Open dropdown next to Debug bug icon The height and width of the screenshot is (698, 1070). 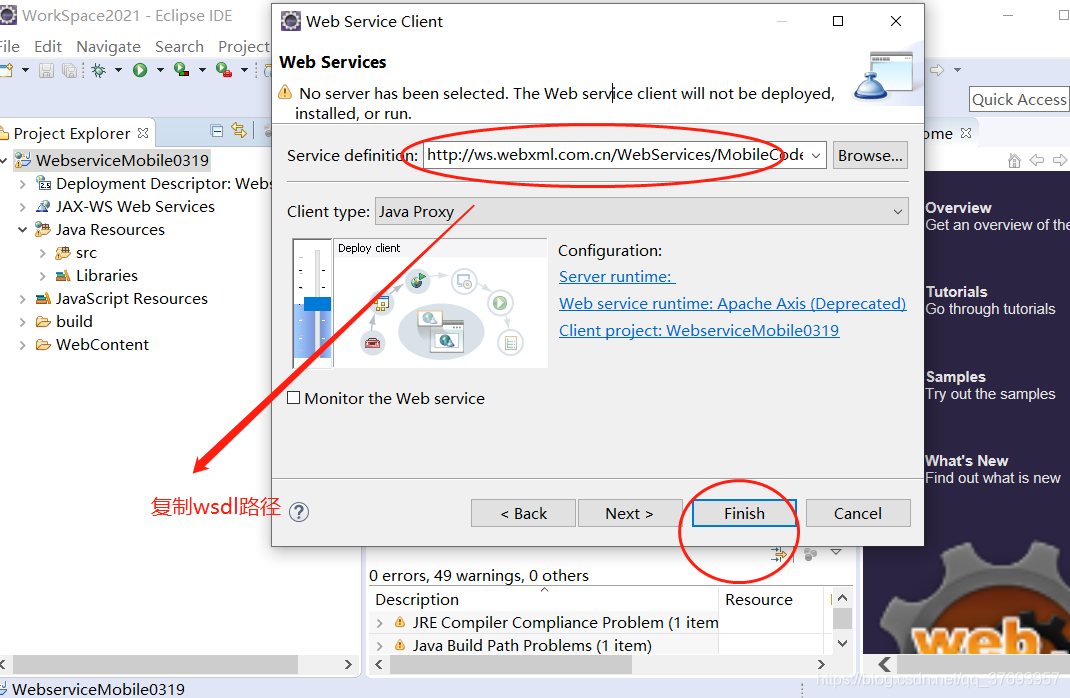[x=118, y=70]
